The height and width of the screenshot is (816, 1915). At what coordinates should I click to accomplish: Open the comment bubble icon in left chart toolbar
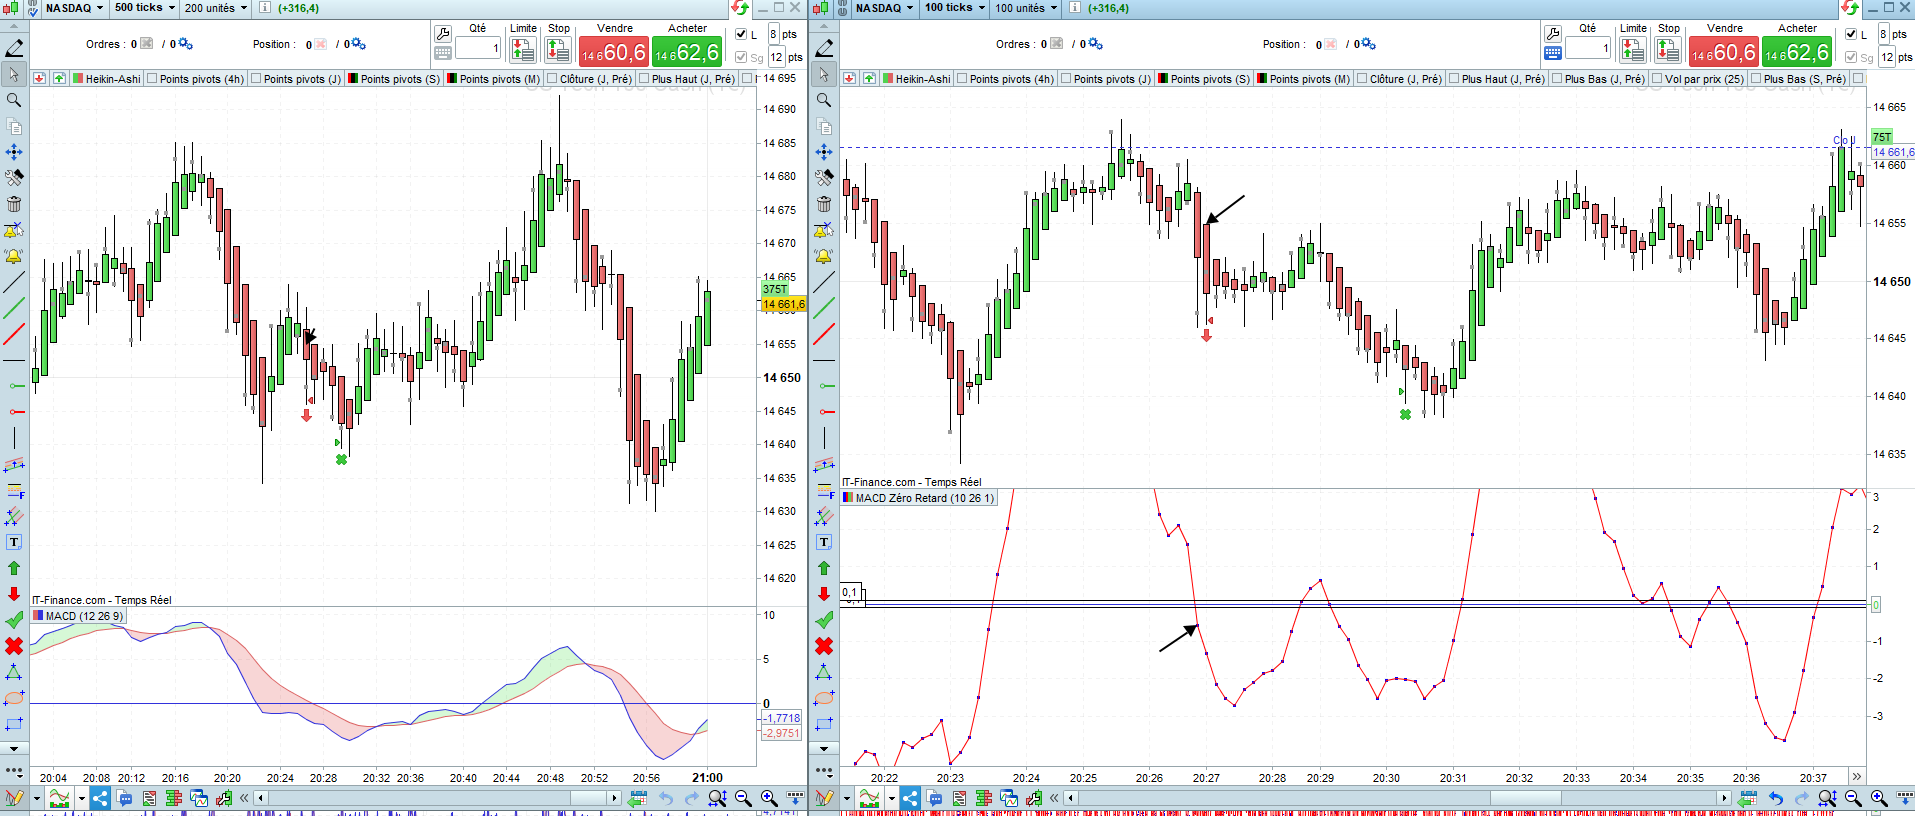(x=125, y=798)
